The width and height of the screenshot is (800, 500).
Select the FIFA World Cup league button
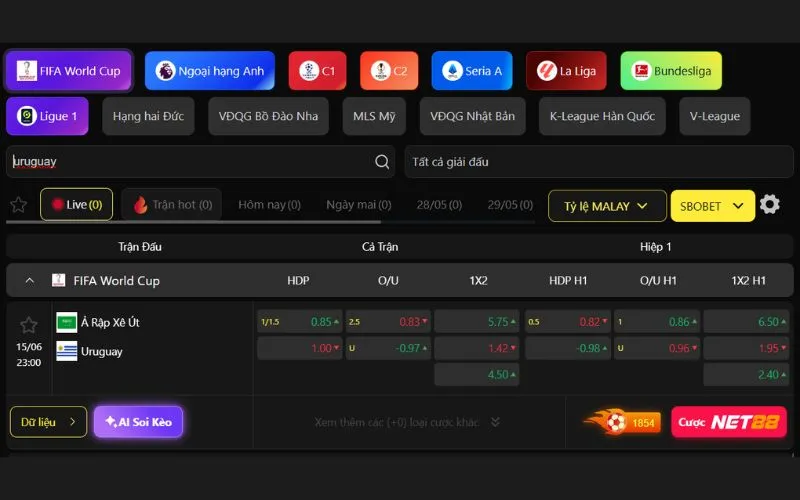[x=69, y=71]
